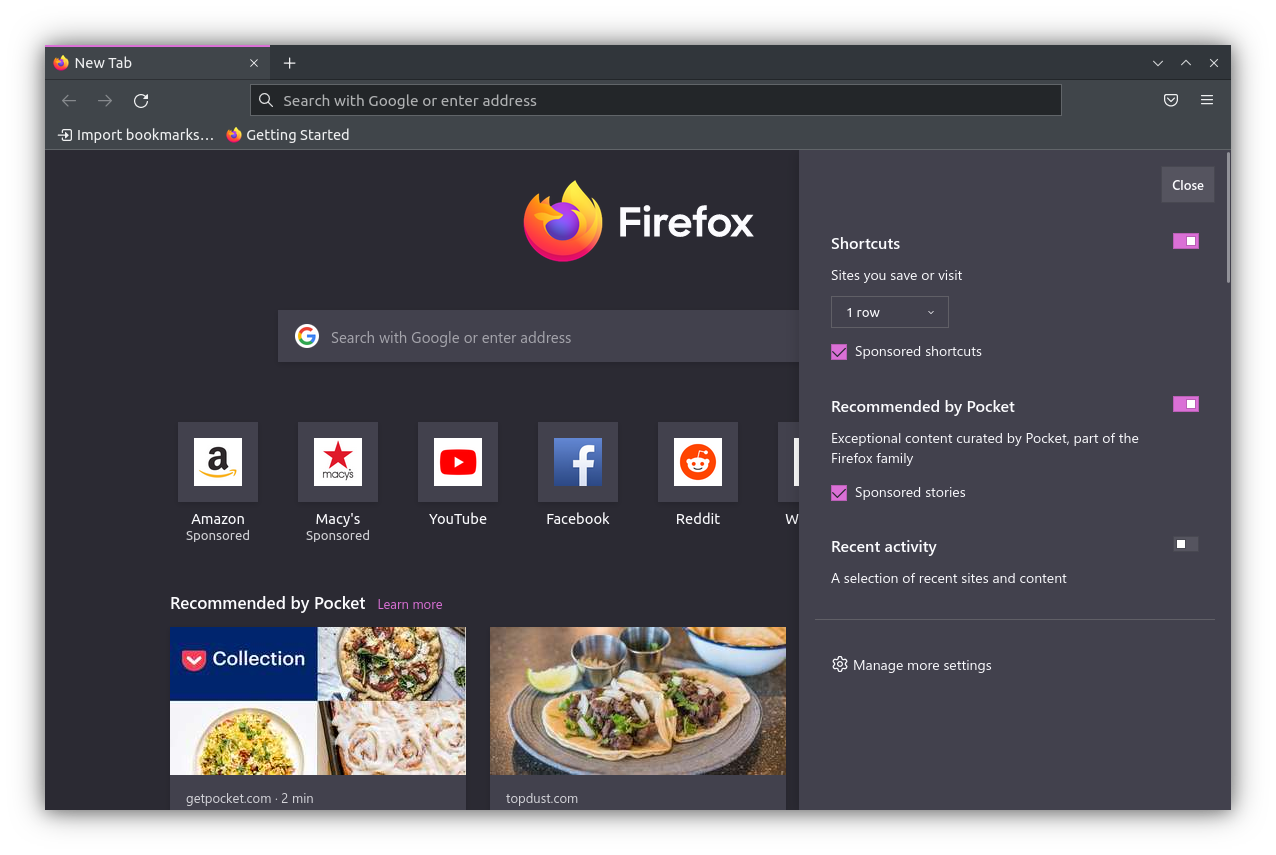Enable the Recent activity switch

pyautogui.click(x=1186, y=544)
